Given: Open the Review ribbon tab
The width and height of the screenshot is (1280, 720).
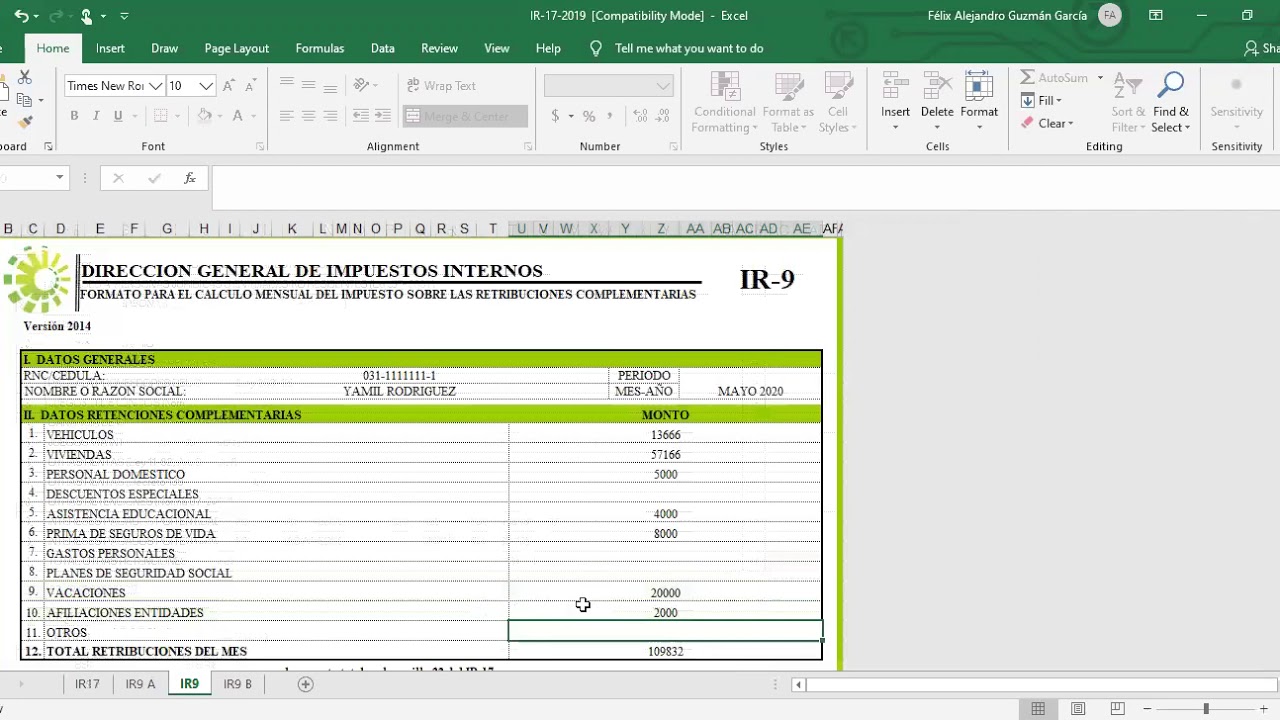Looking at the screenshot, I should 439,48.
